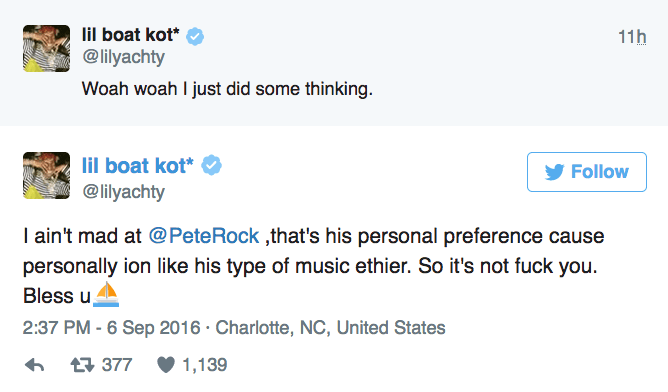Click verified badge in main tweet

(211, 165)
